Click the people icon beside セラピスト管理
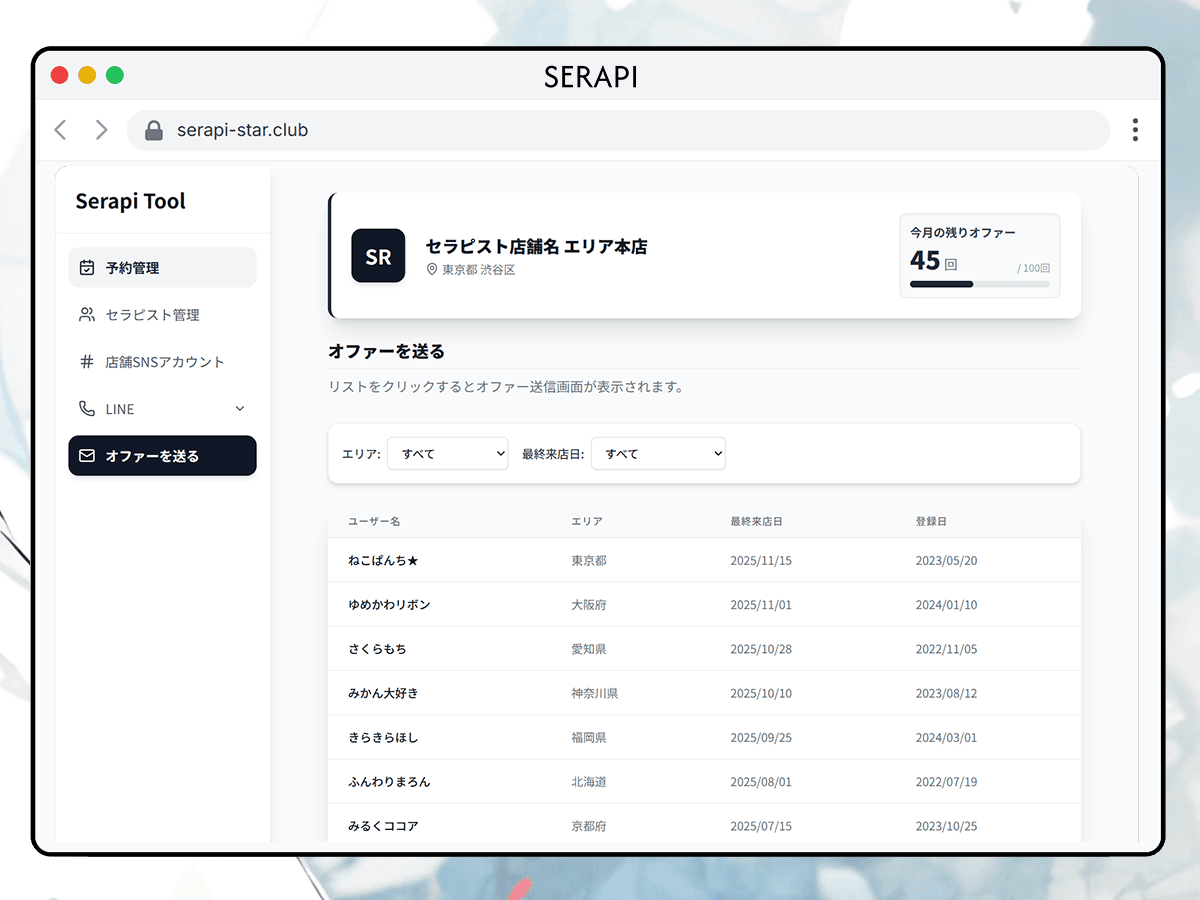The image size is (1200, 900). tap(87, 314)
